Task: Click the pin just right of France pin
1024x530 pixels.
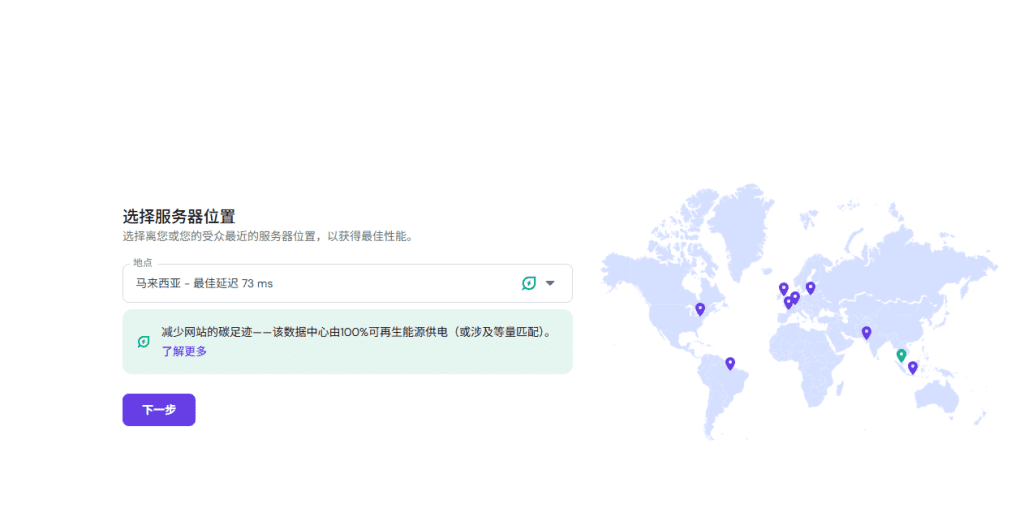Action: pos(795,297)
